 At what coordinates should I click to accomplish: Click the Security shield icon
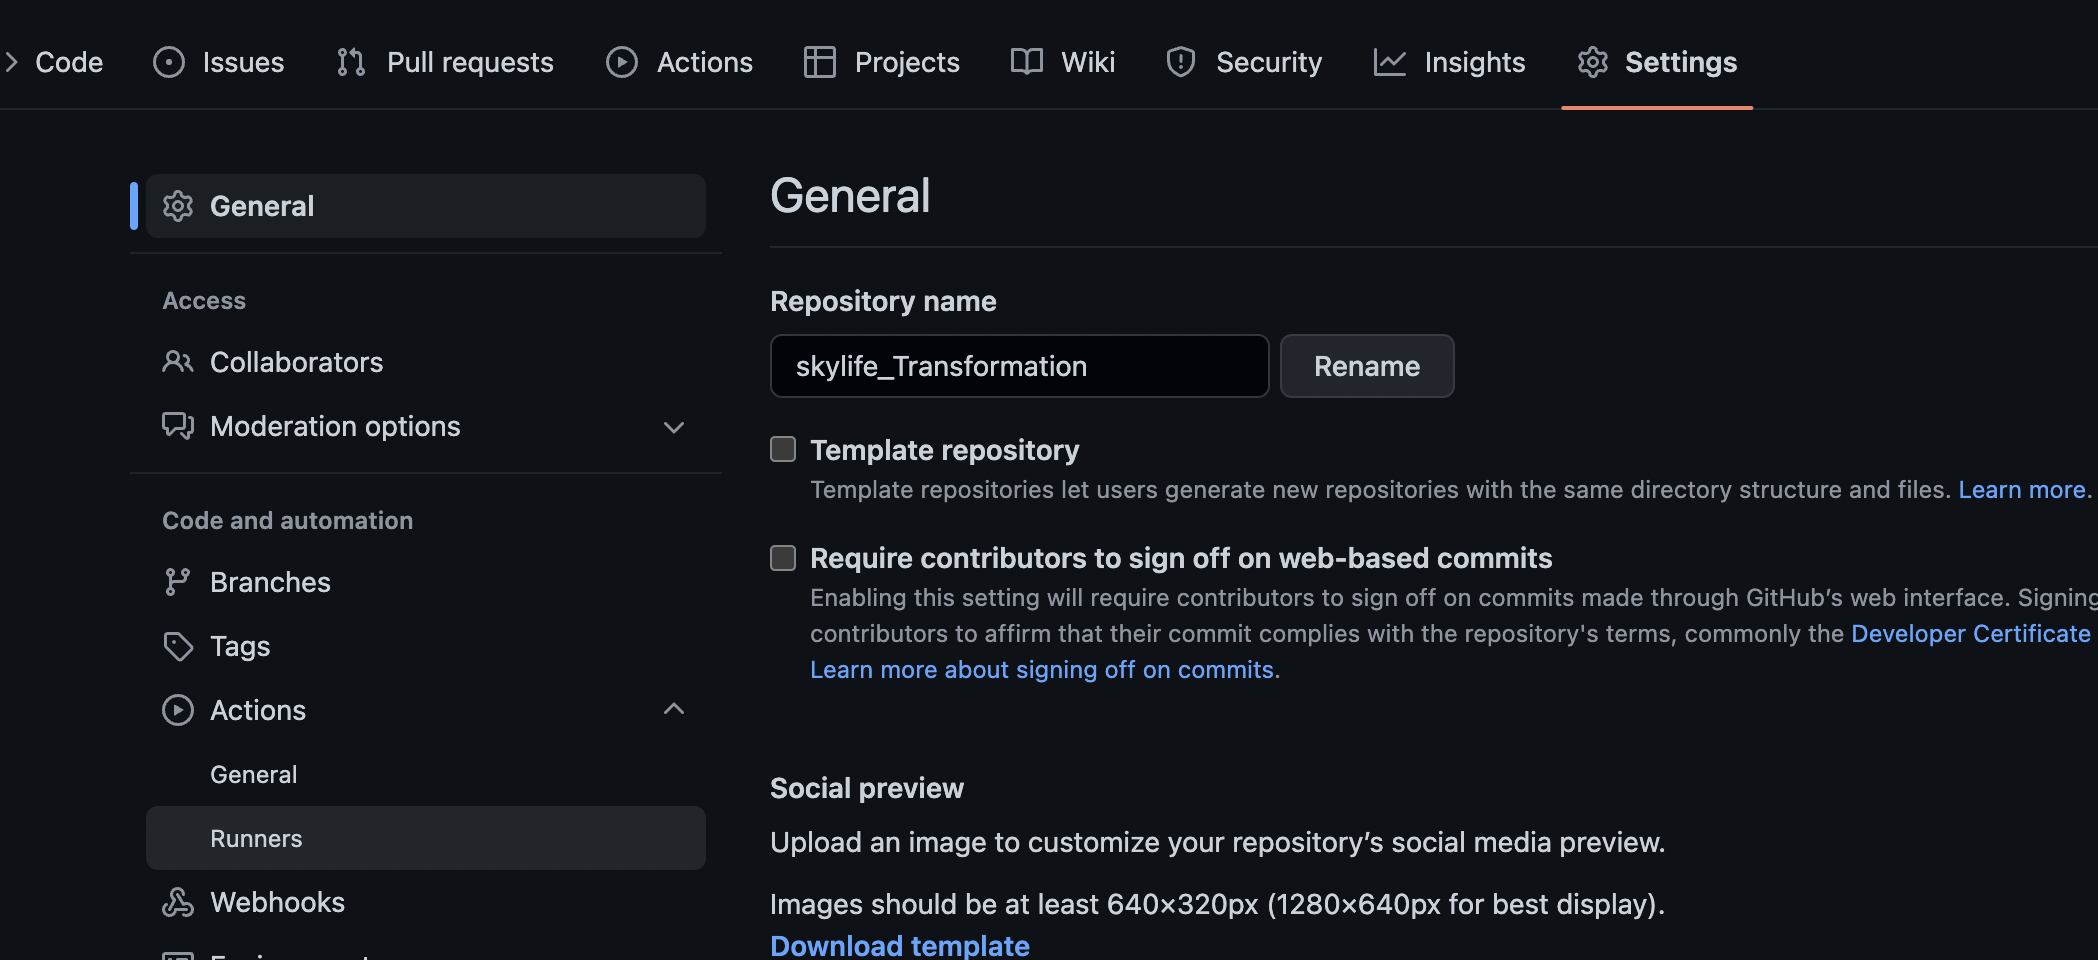point(1181,62)
